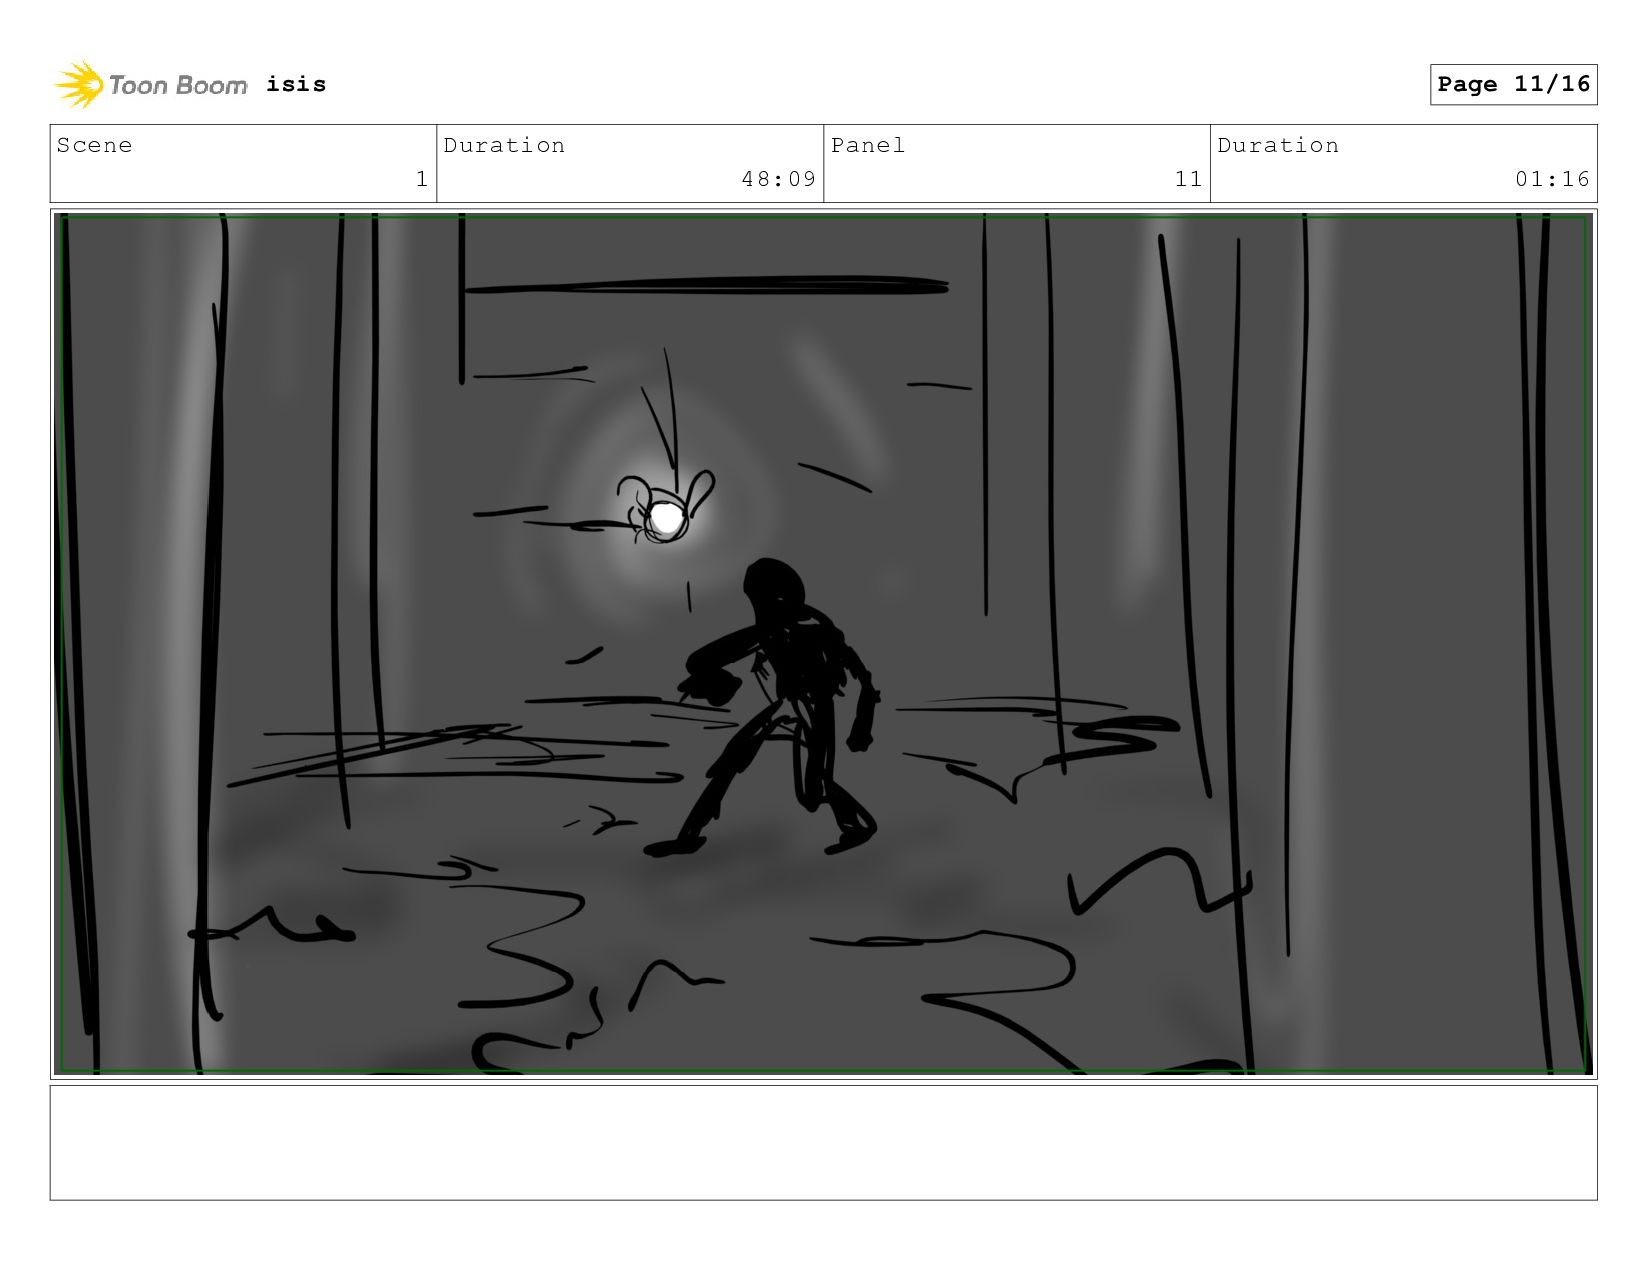Screen dimensions: 1650x1275
Task: Click the panel number '11'
Action: pyautogui.click(x=1188, y=179)
